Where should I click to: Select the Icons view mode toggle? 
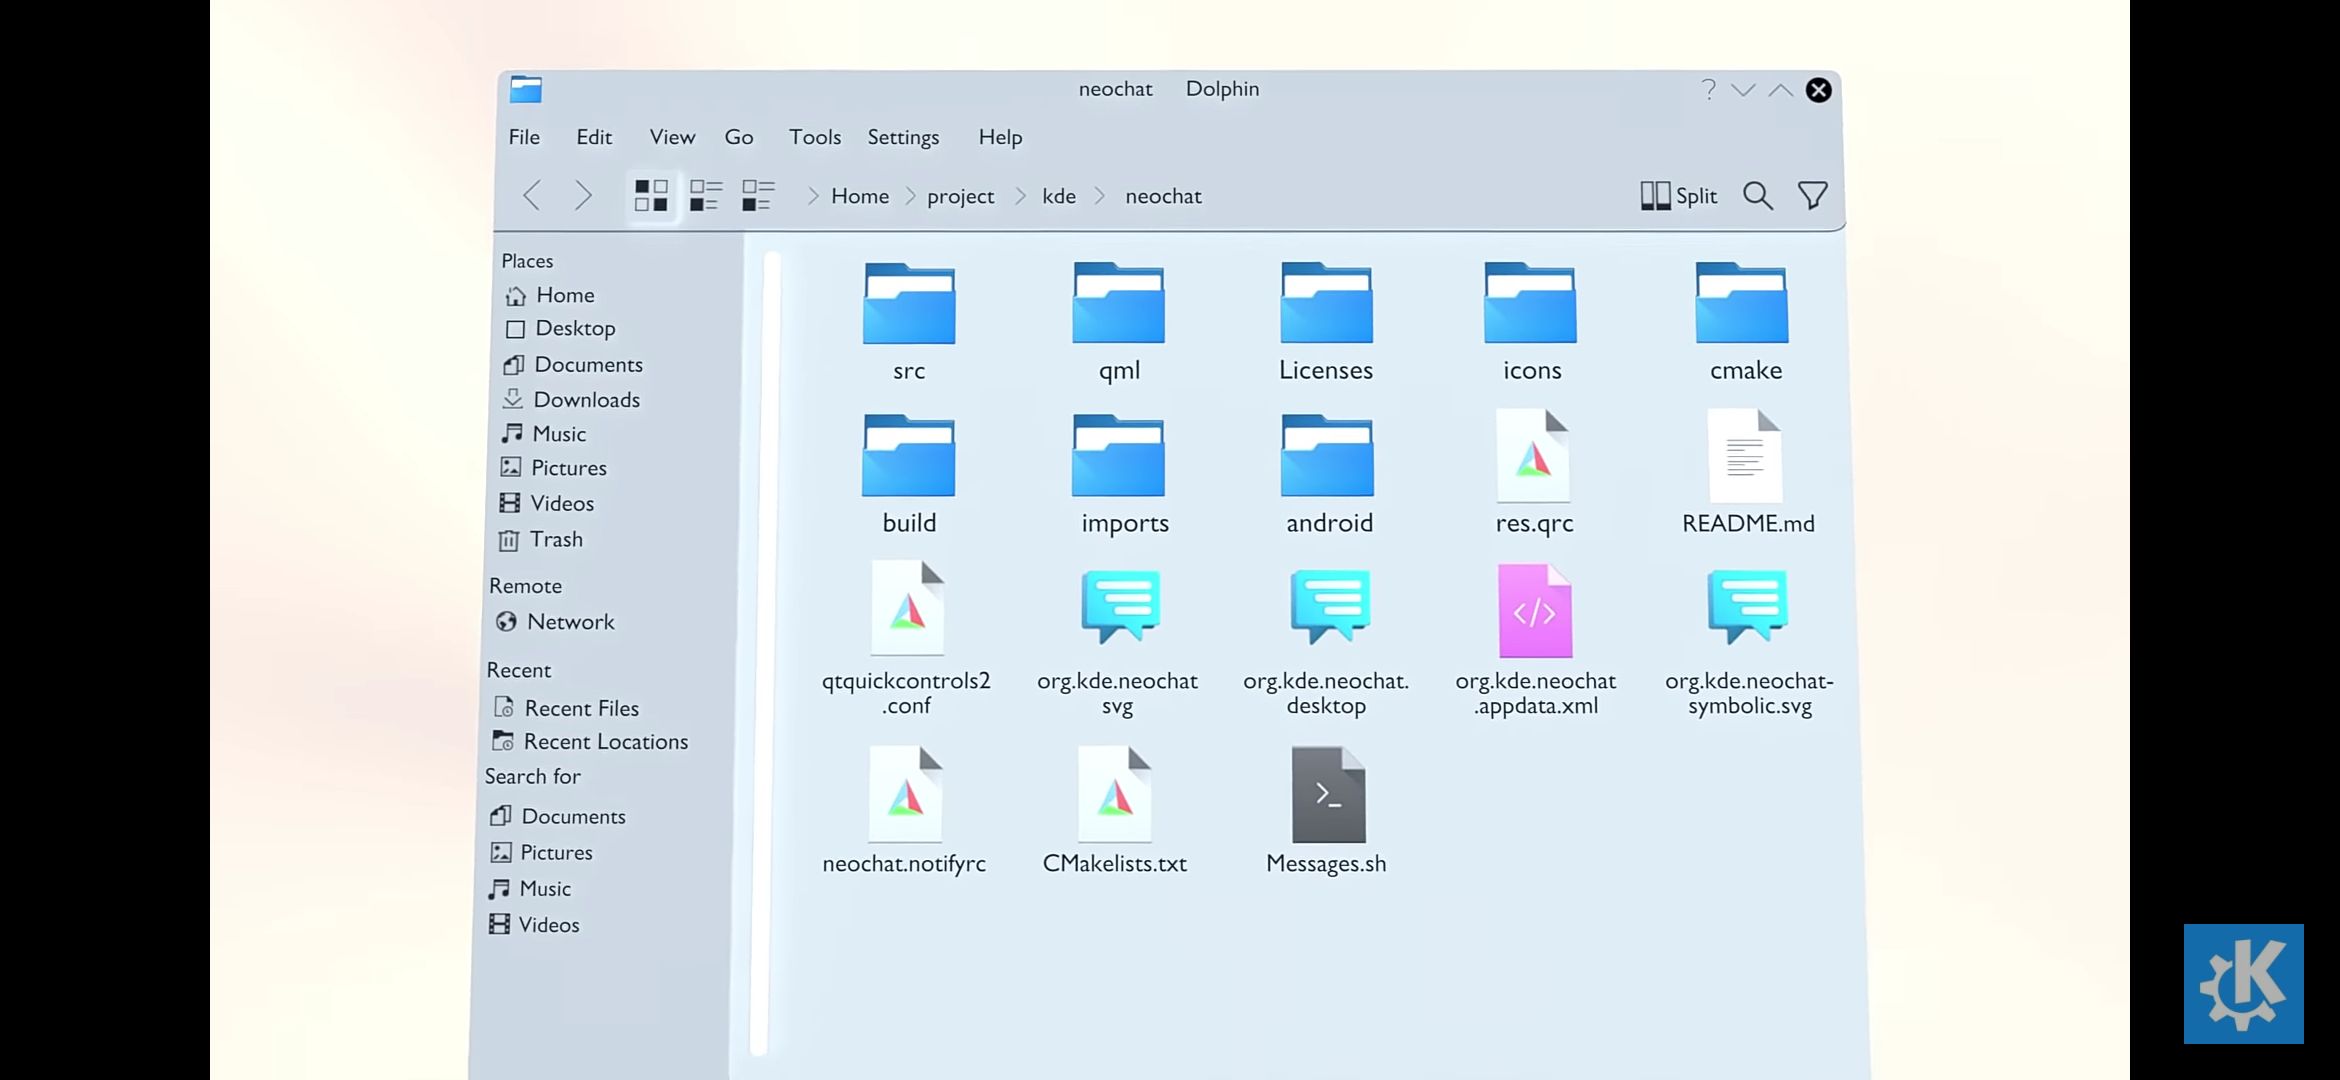[652, 196]
